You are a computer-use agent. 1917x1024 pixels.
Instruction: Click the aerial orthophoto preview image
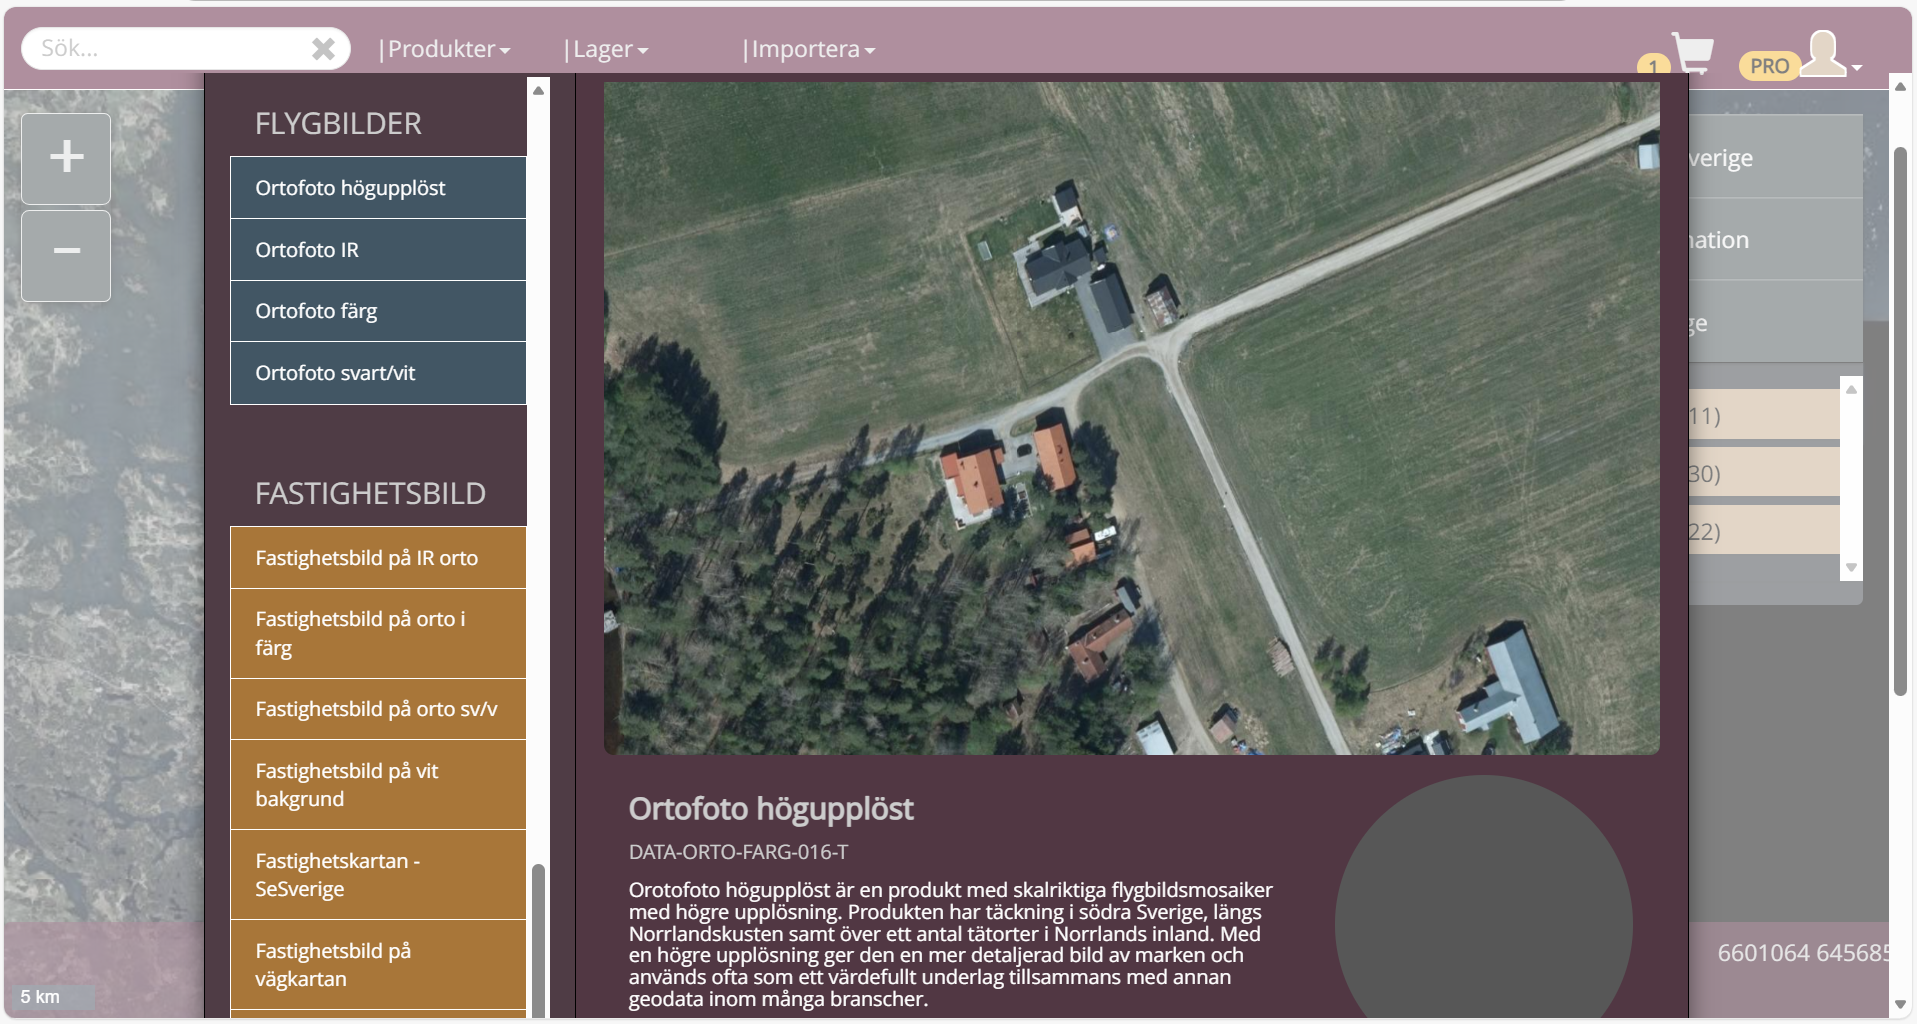point(1131,418)
